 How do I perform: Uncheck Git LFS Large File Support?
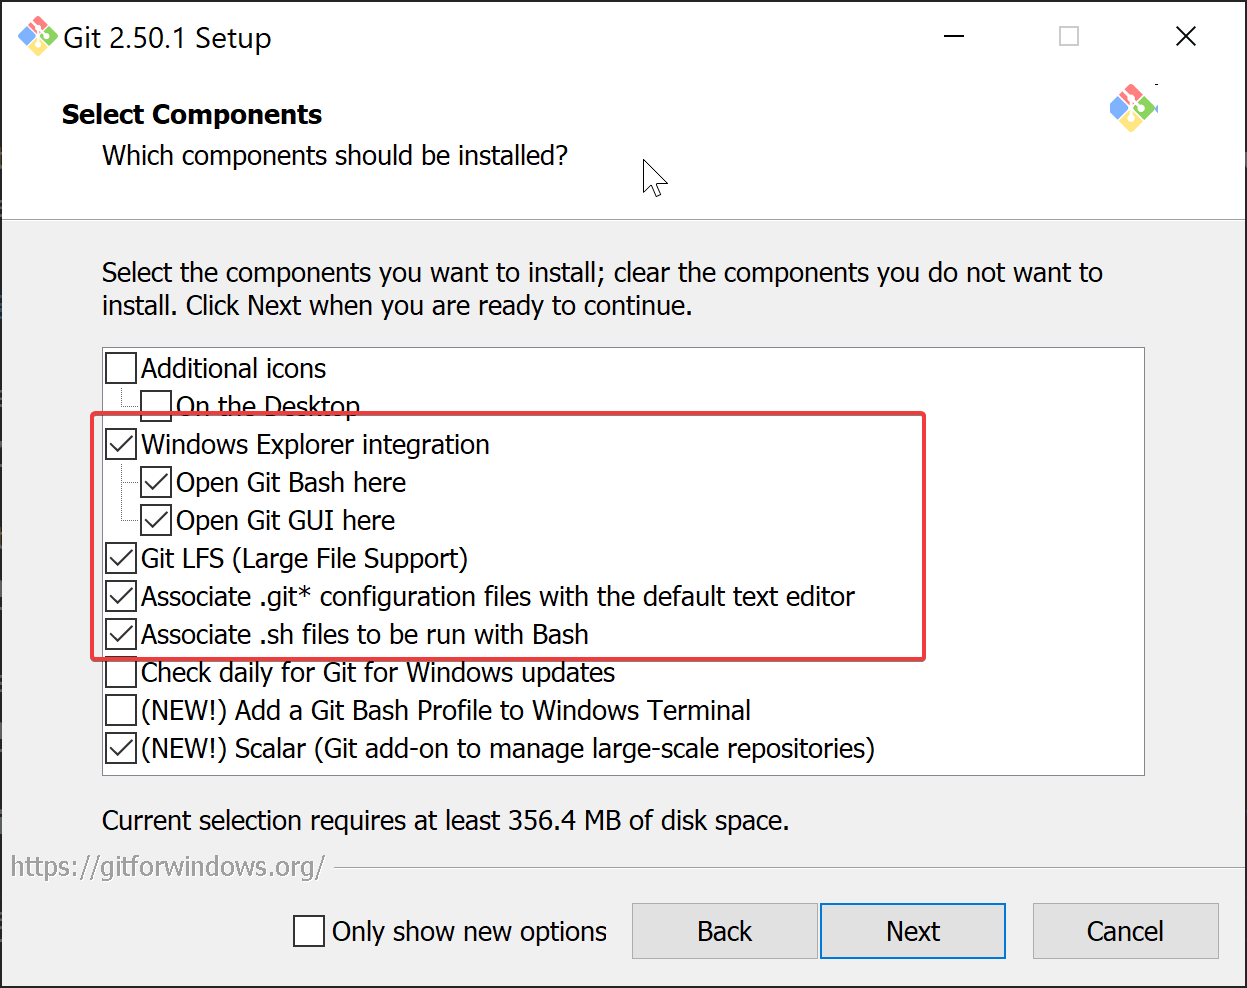coord(121,558)
